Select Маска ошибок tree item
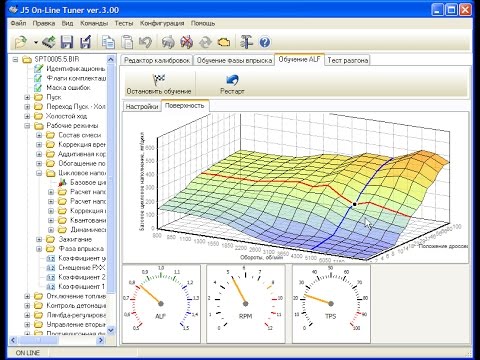Viewport: 480px width, 360px height. 68,88
